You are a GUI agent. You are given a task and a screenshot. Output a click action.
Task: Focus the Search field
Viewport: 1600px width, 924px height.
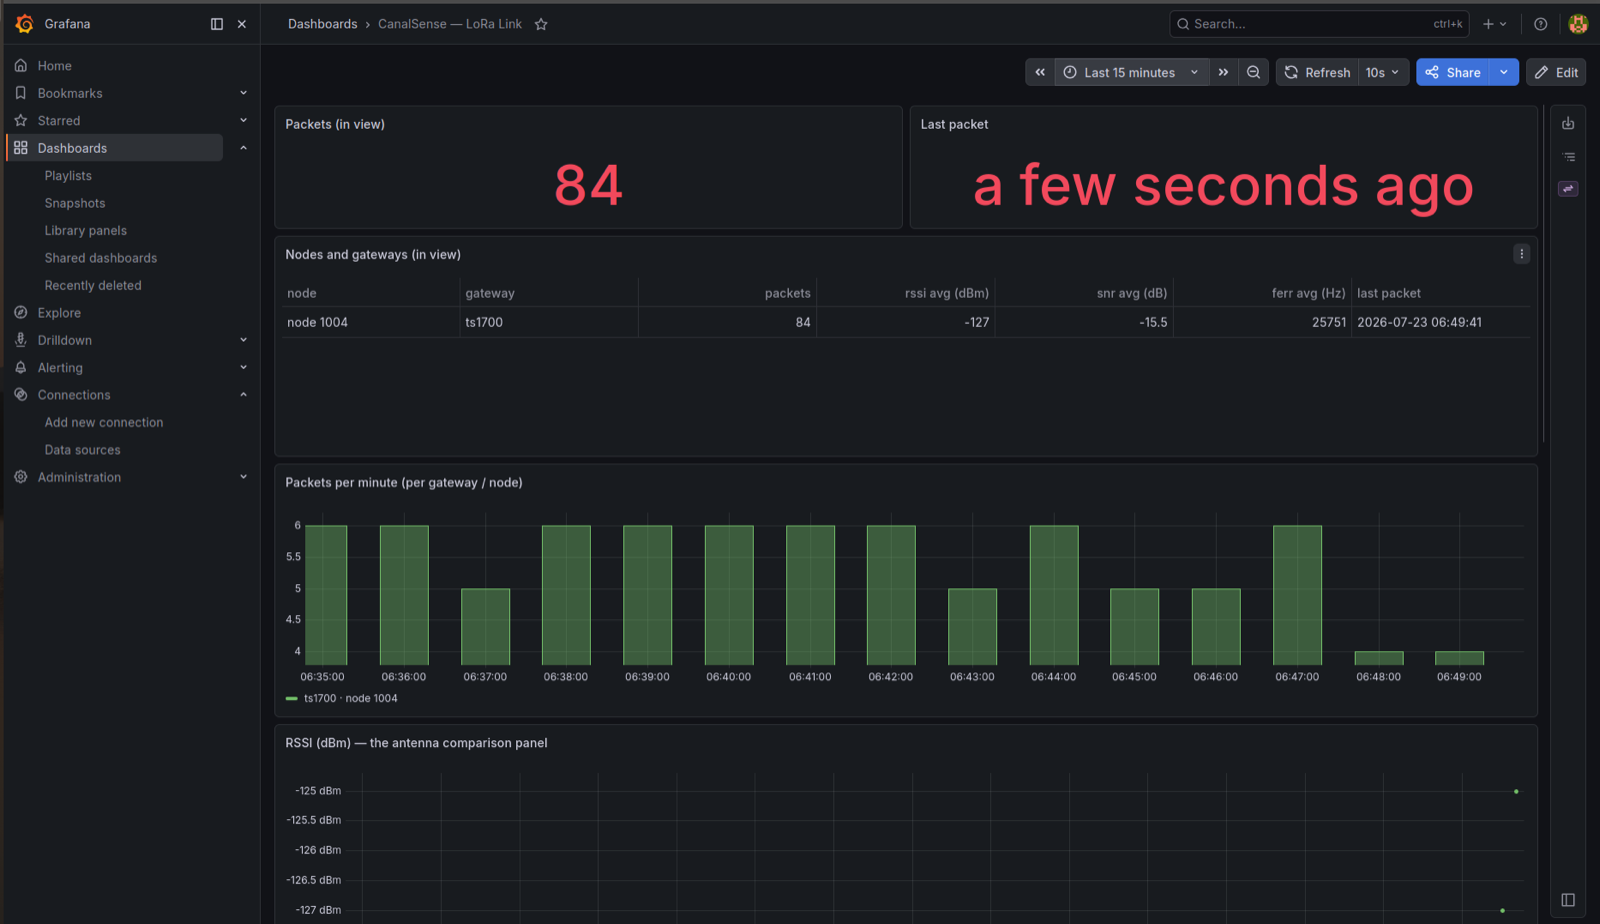pos(1319,24)
